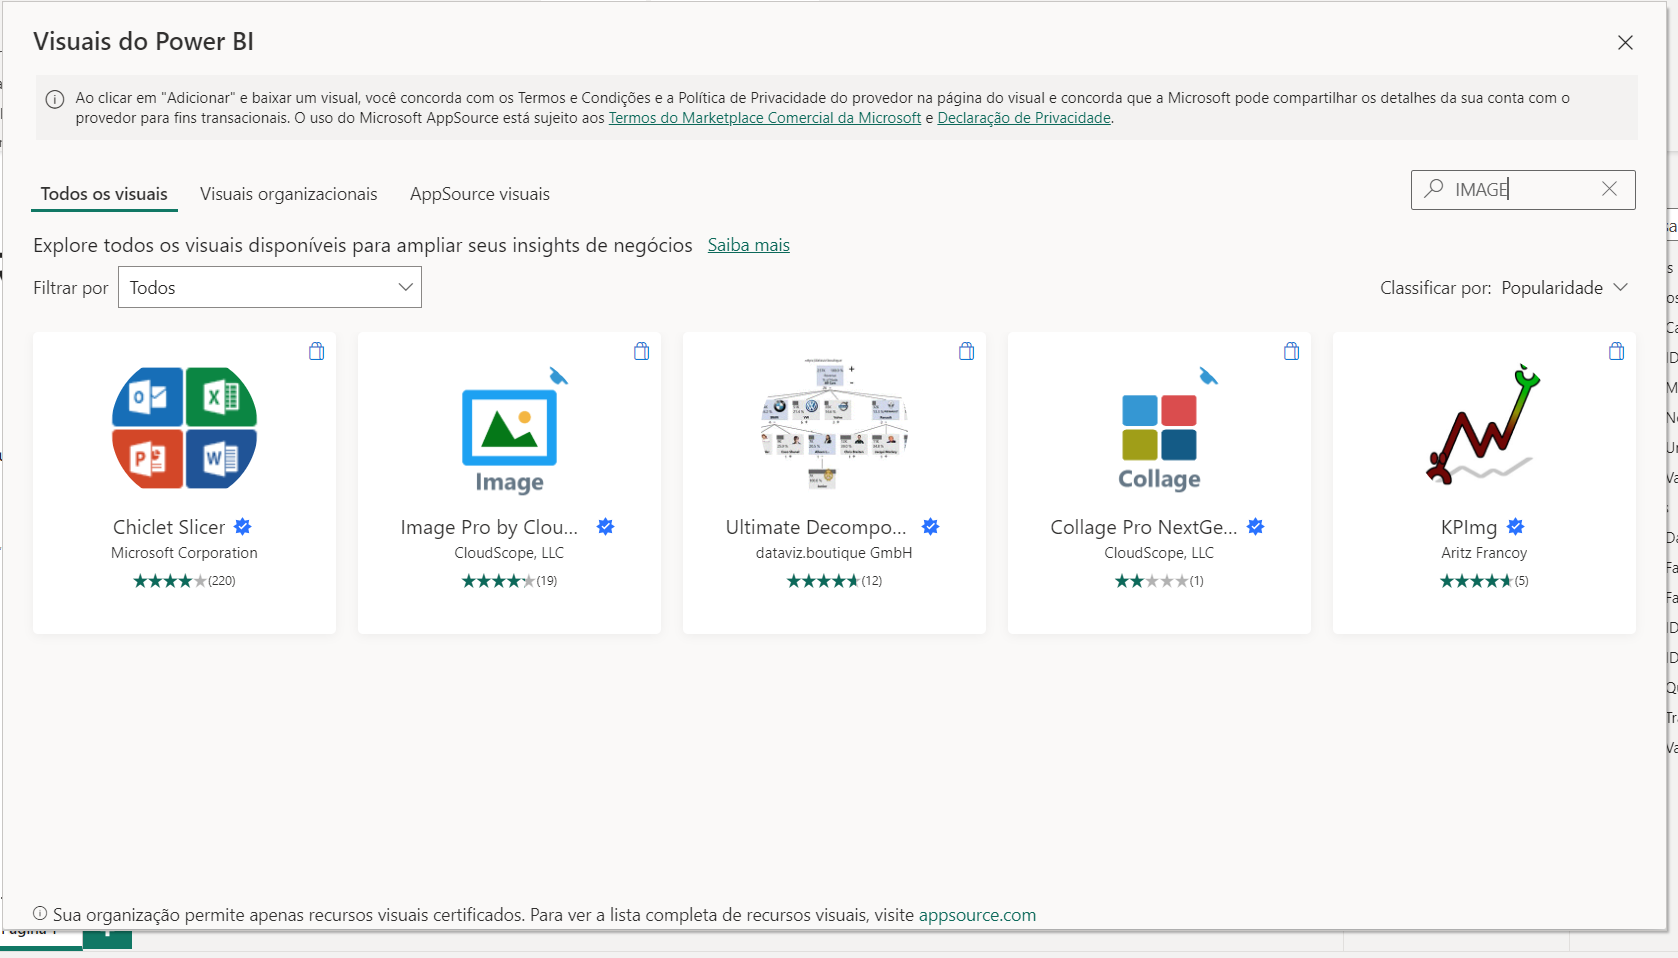Clear the IMAGE search text with X

tap(1609, 189)
